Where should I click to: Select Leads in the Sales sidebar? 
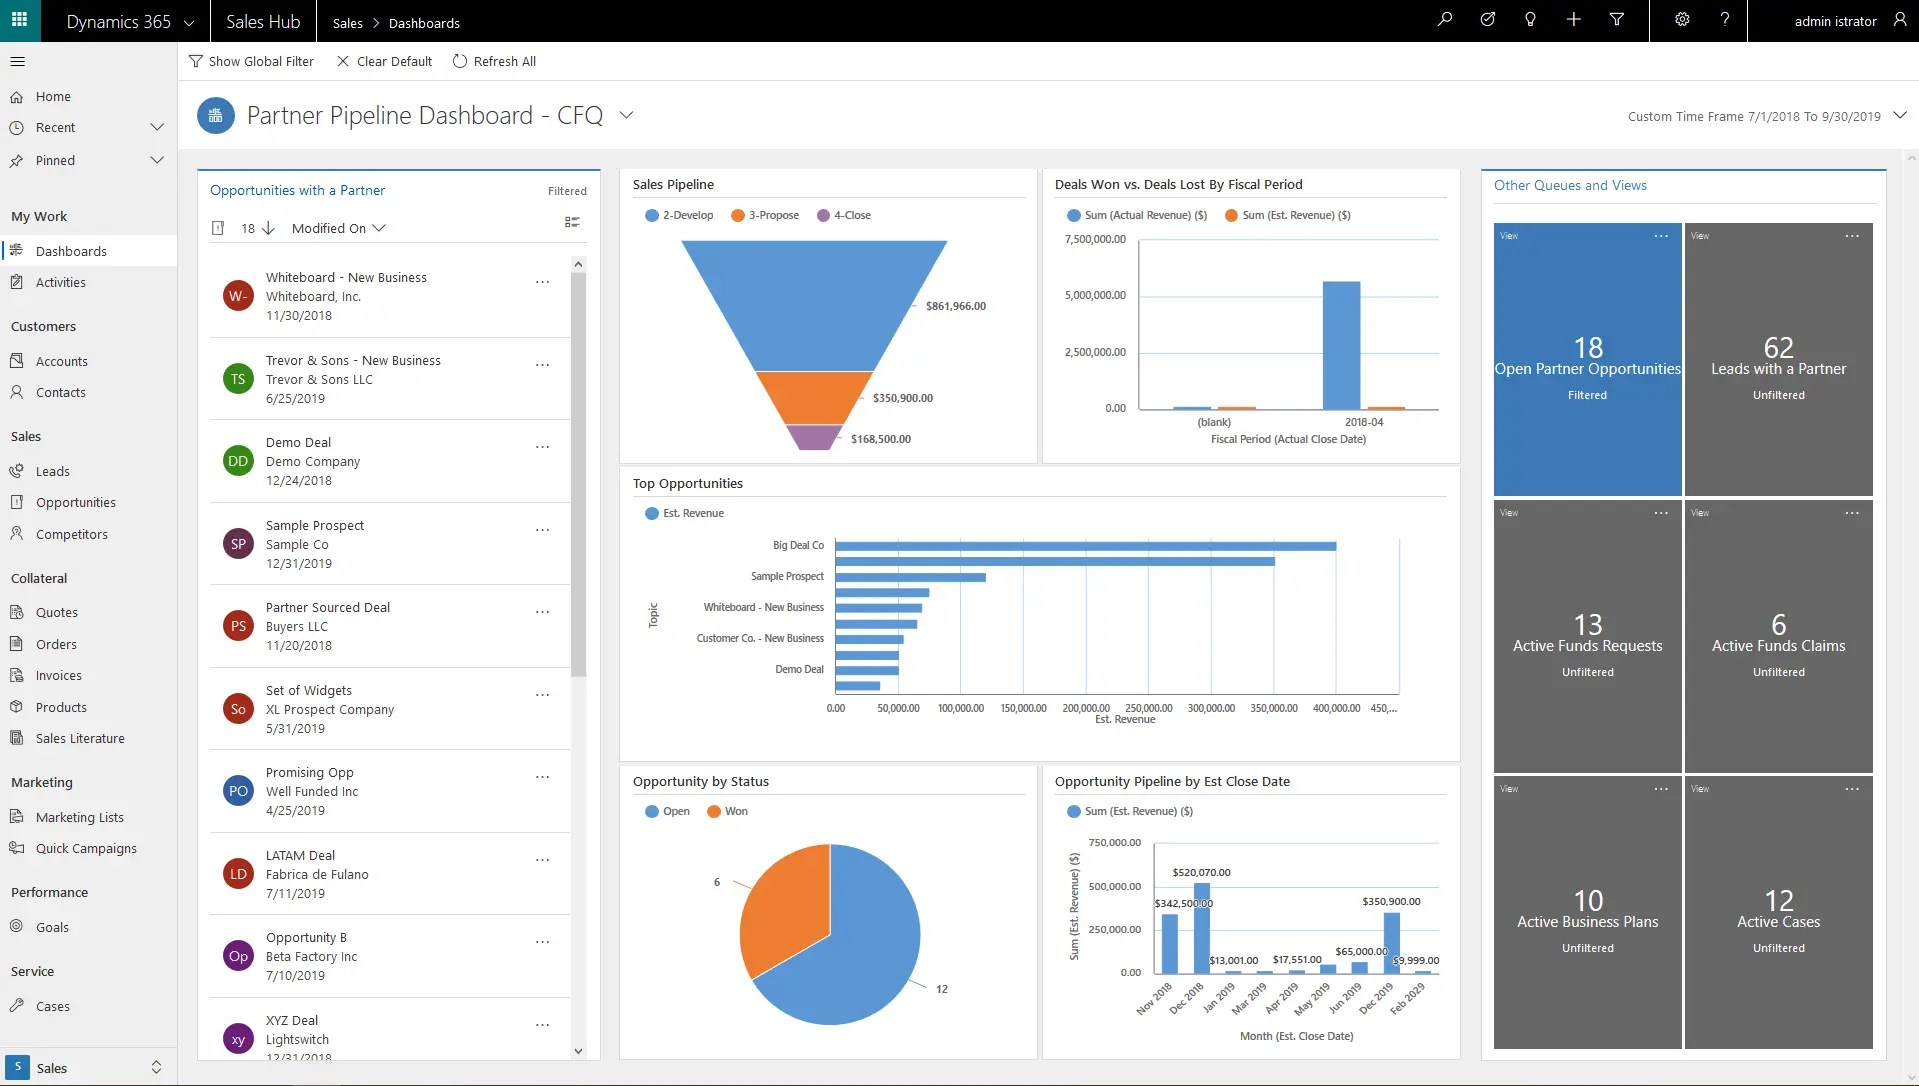(52, 470)
